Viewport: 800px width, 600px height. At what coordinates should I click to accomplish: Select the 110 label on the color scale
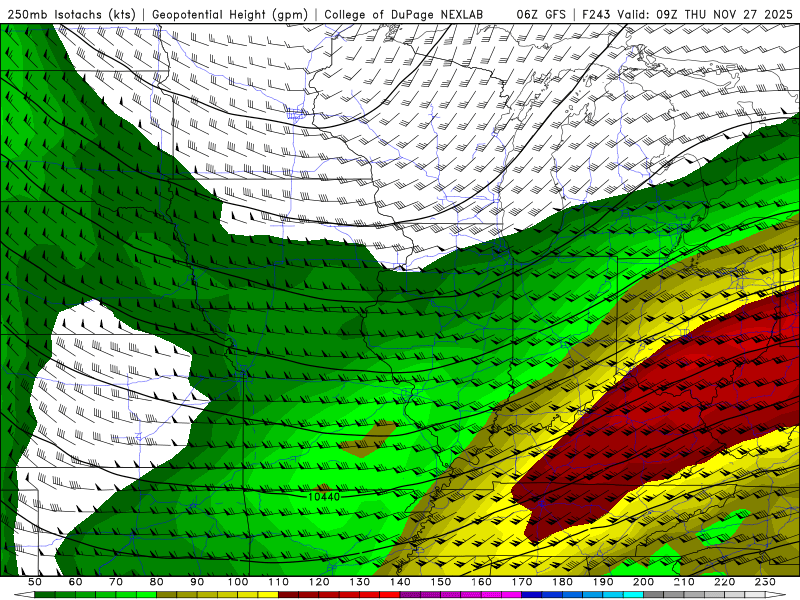click(x=278, y=582)
